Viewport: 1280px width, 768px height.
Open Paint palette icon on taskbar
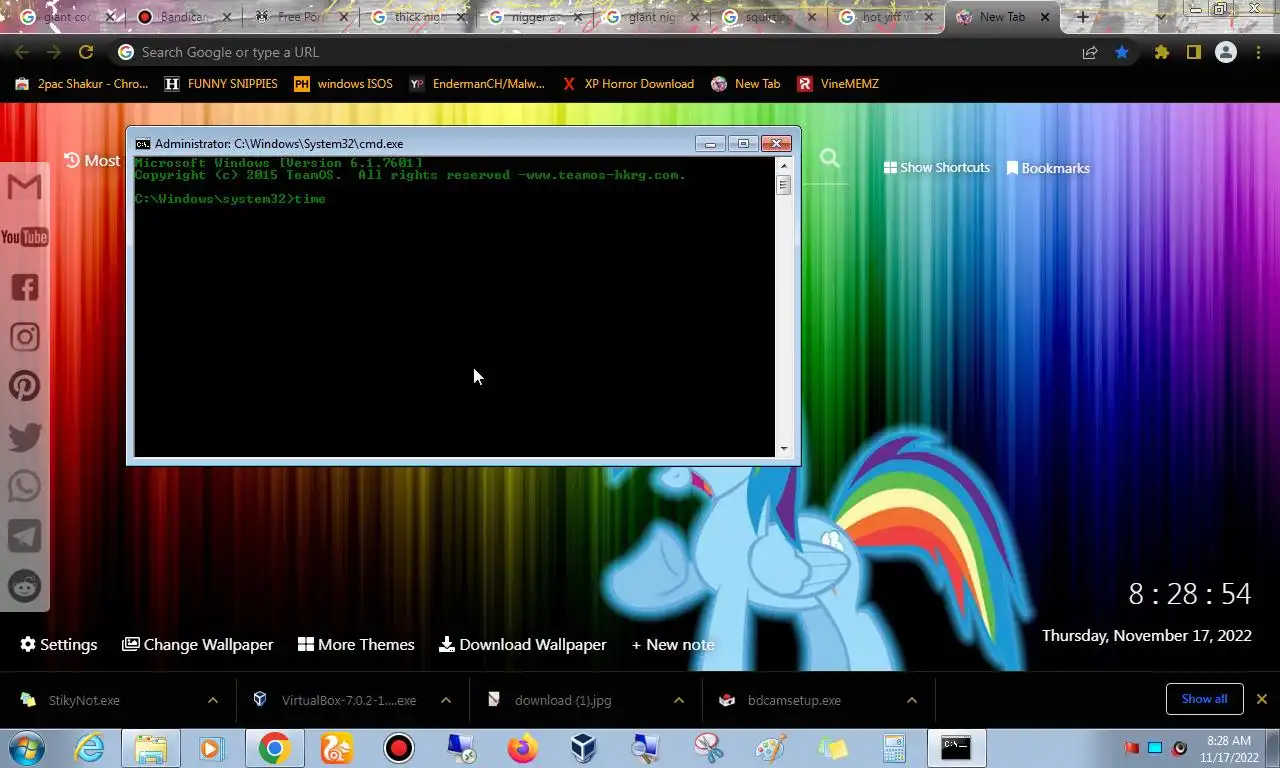click(770, 748)
